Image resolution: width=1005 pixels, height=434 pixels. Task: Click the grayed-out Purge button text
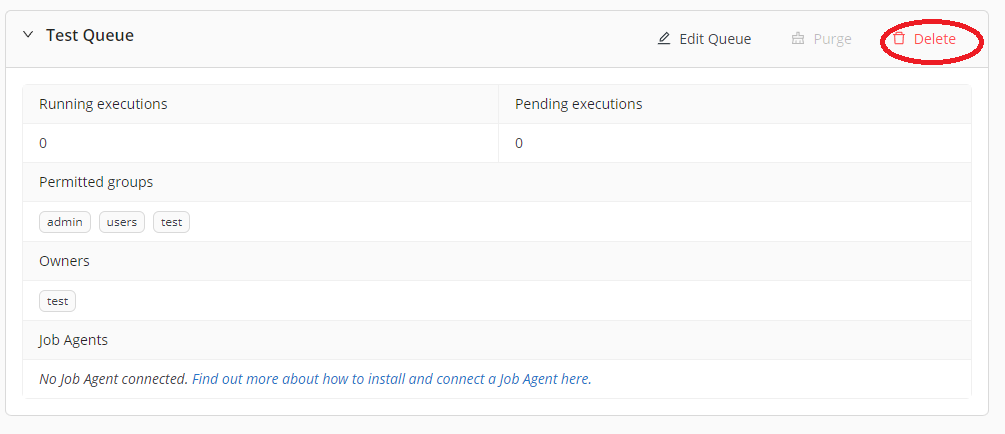pos(832,39)
